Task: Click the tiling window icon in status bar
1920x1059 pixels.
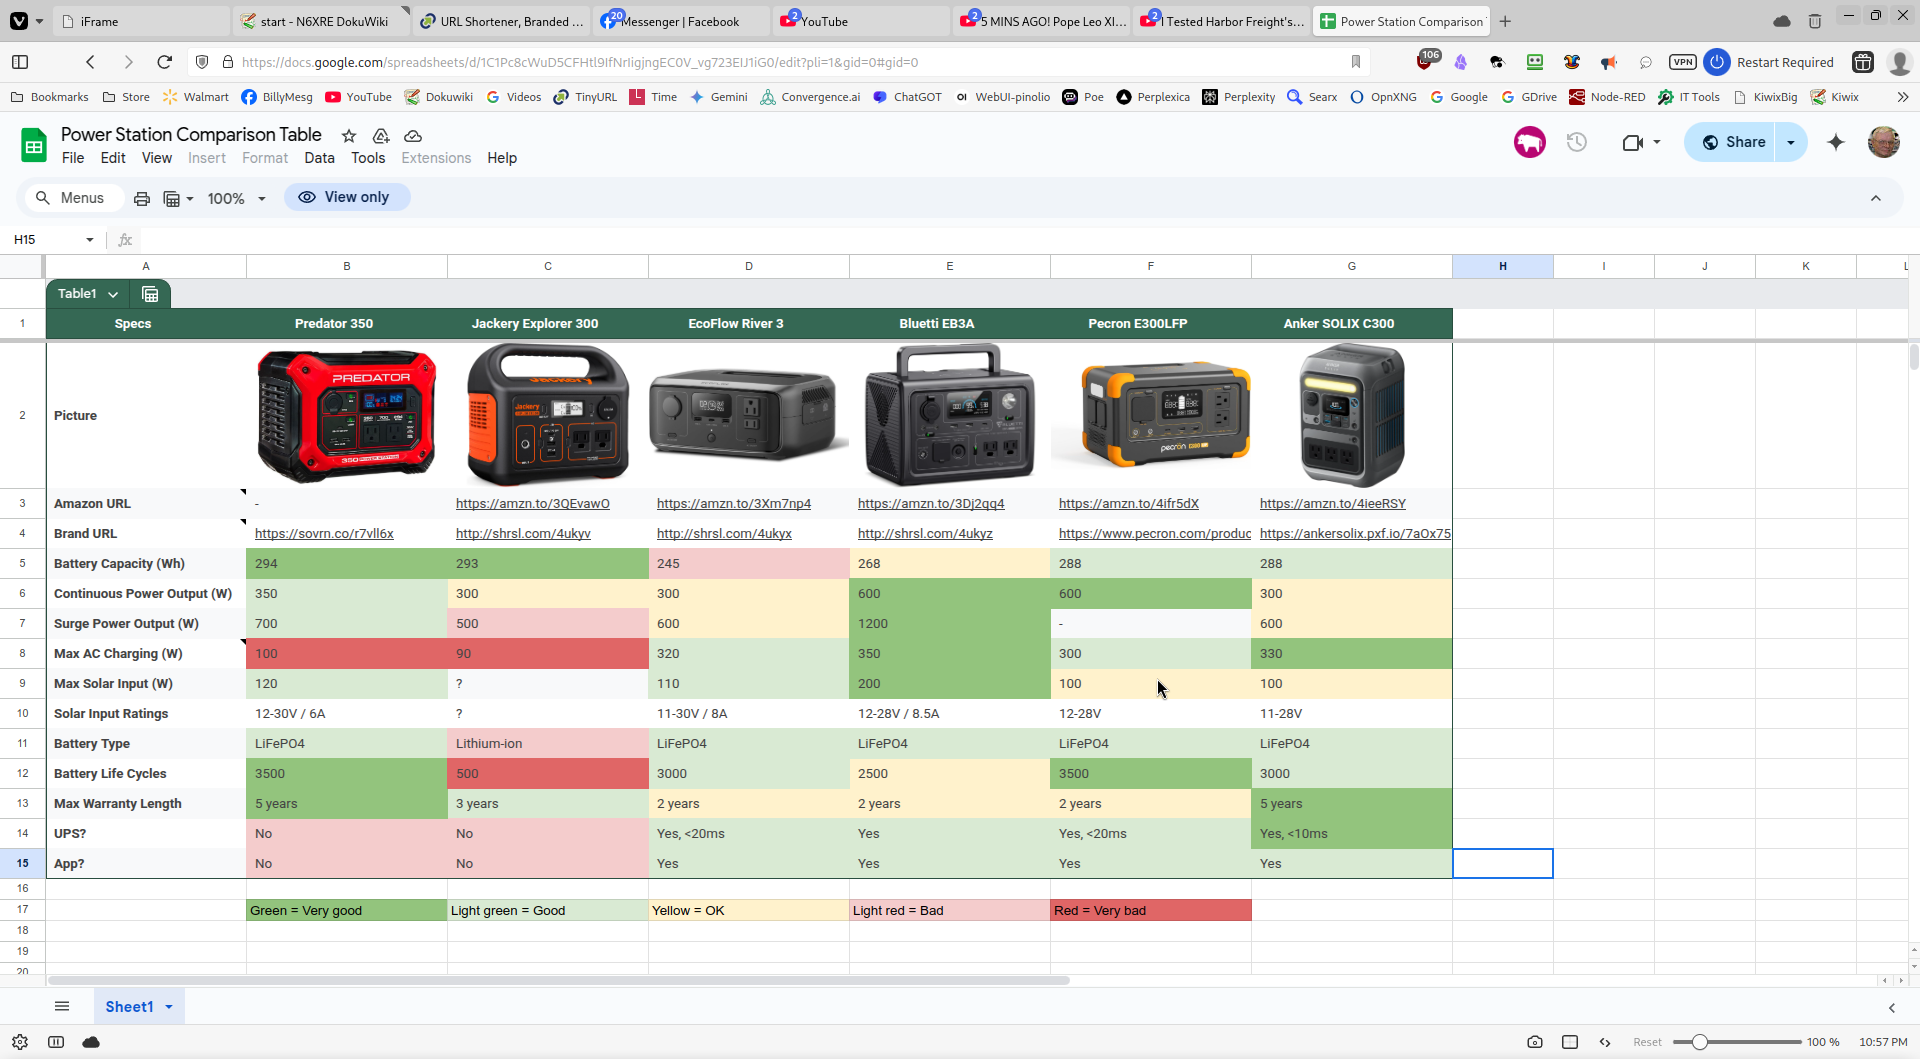Action: tap(1570, 1042)
